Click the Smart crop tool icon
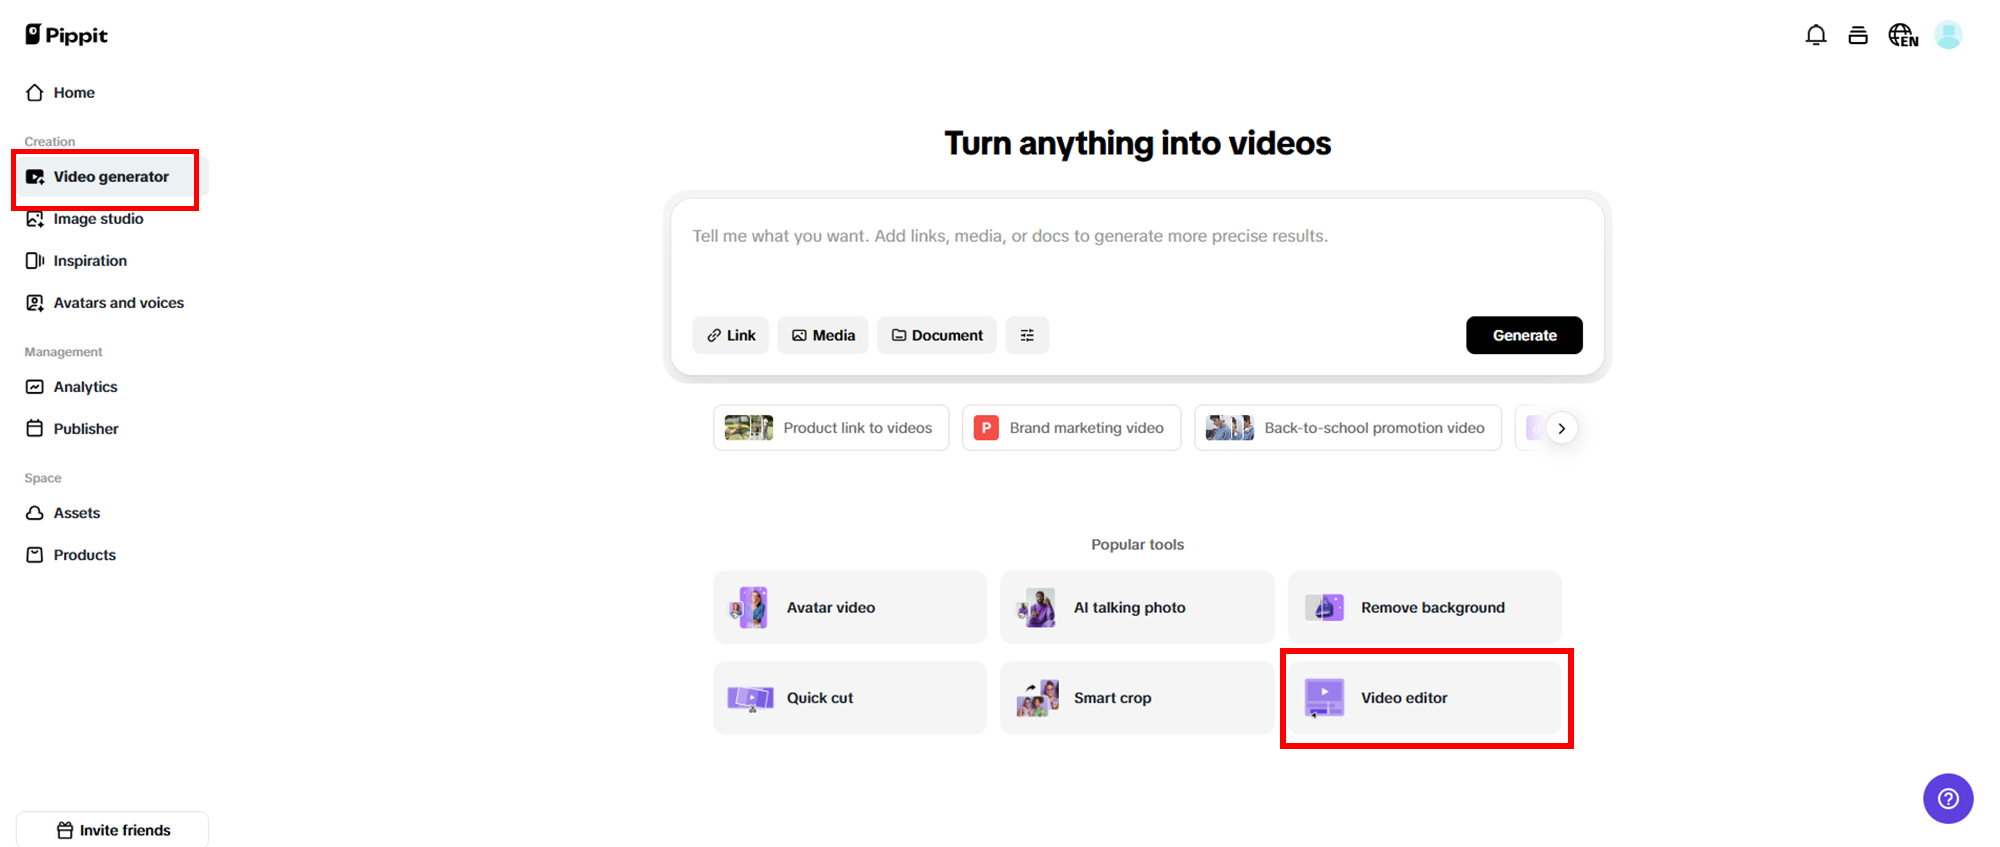This screenshot has width=2000, height=847. (1037, 698)
